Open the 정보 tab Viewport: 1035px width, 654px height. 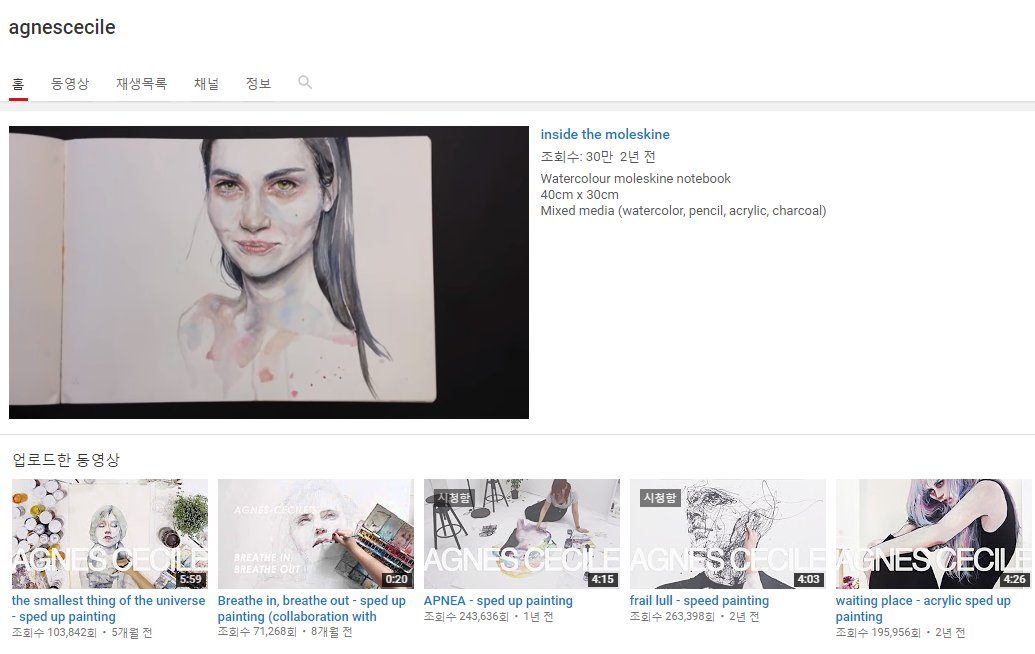point(258,84)
